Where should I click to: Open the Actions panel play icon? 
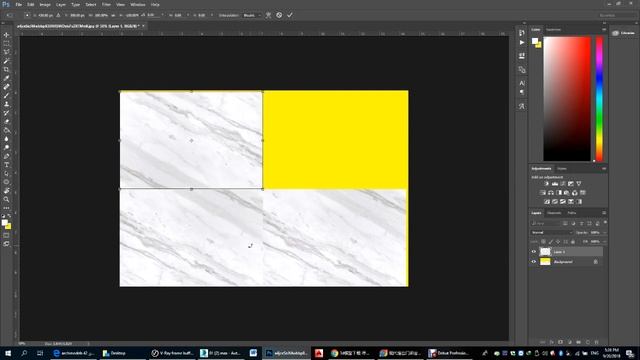522,42
